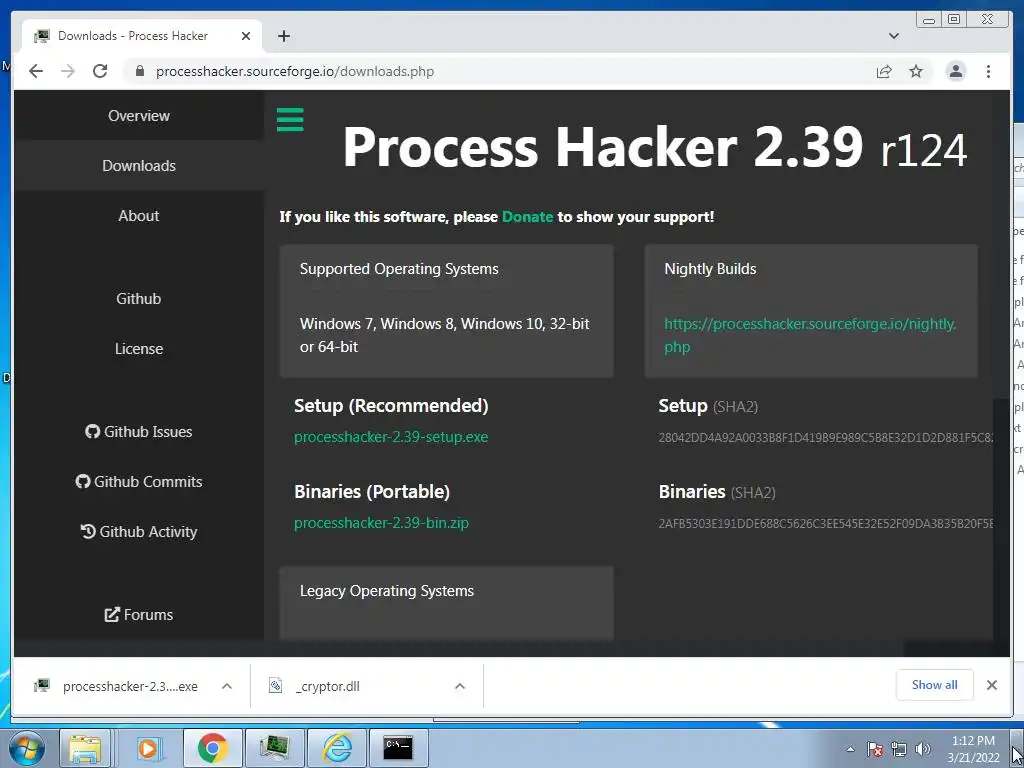Open Chrome's three-dot menu
This screenshot has height=768, width=1024.
click(x=988, y=71)
